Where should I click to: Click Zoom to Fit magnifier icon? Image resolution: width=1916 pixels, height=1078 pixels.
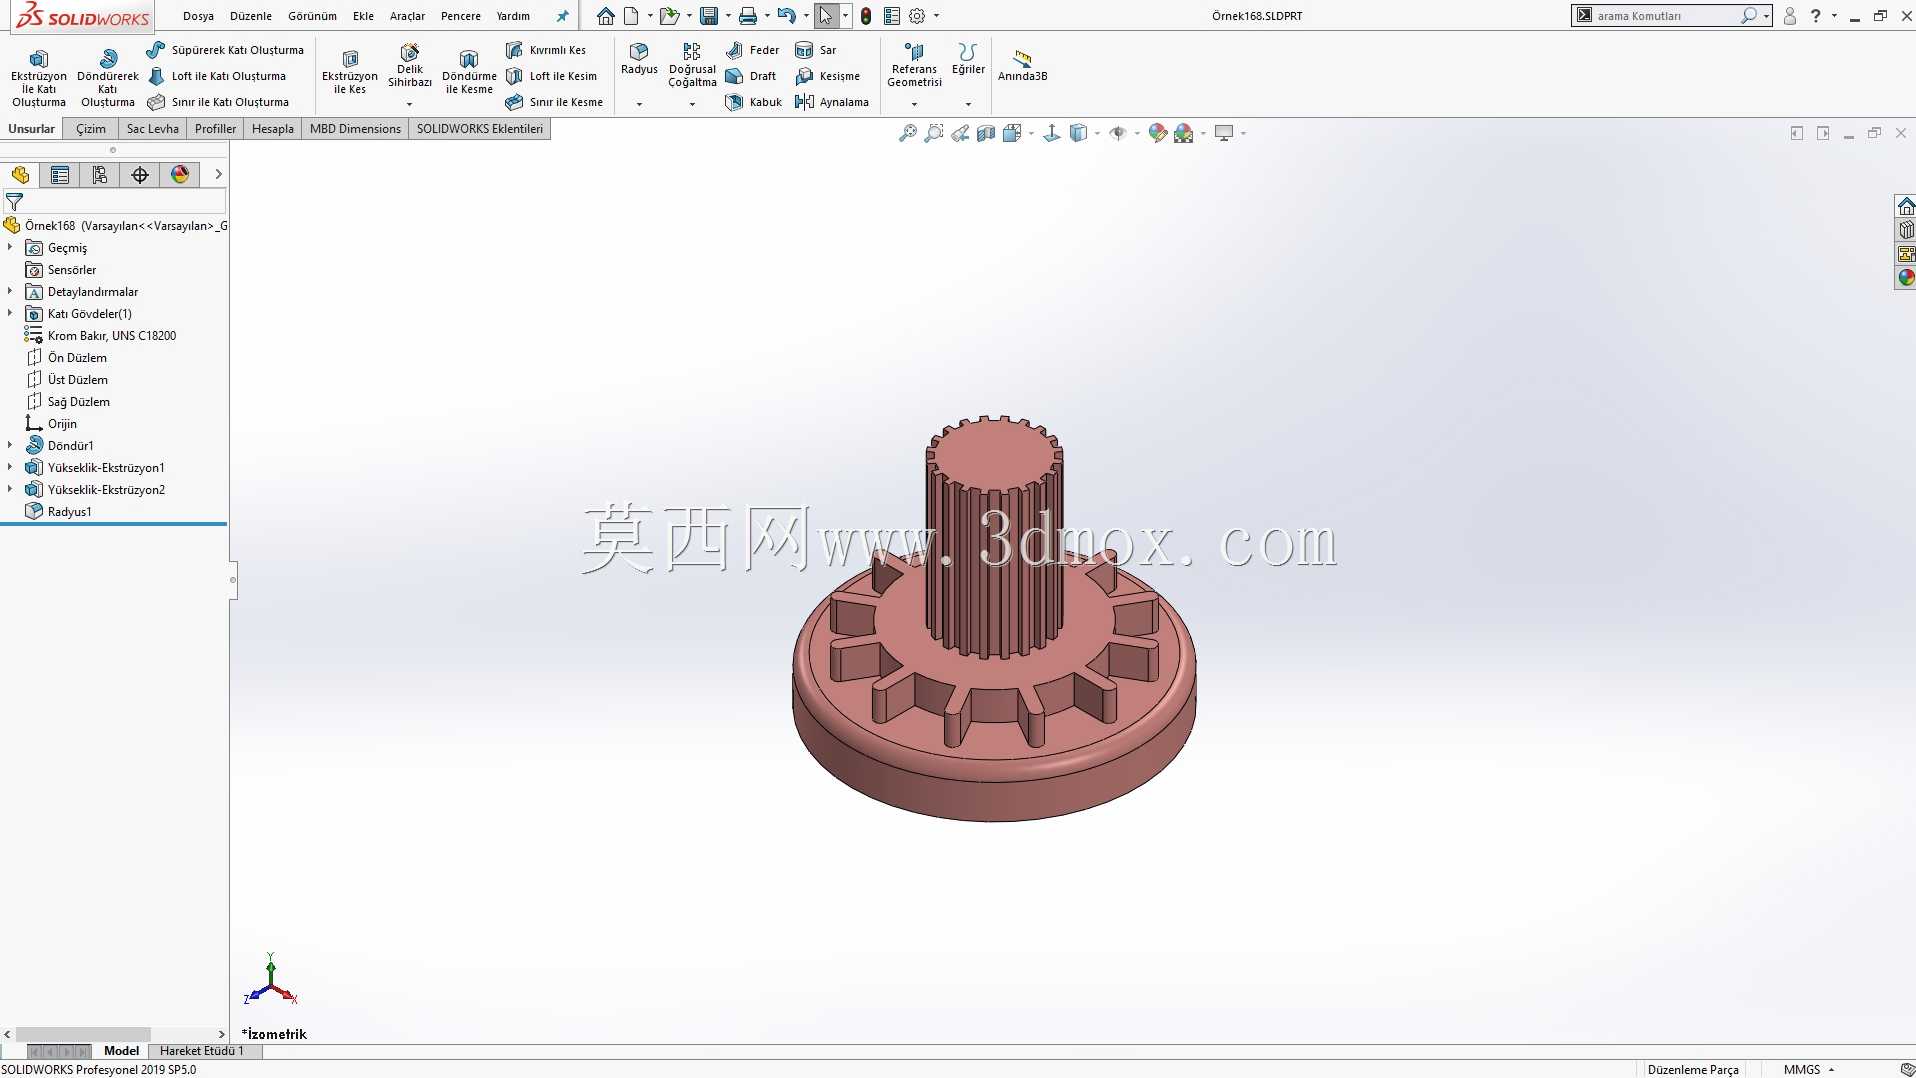tap(908, 133)
